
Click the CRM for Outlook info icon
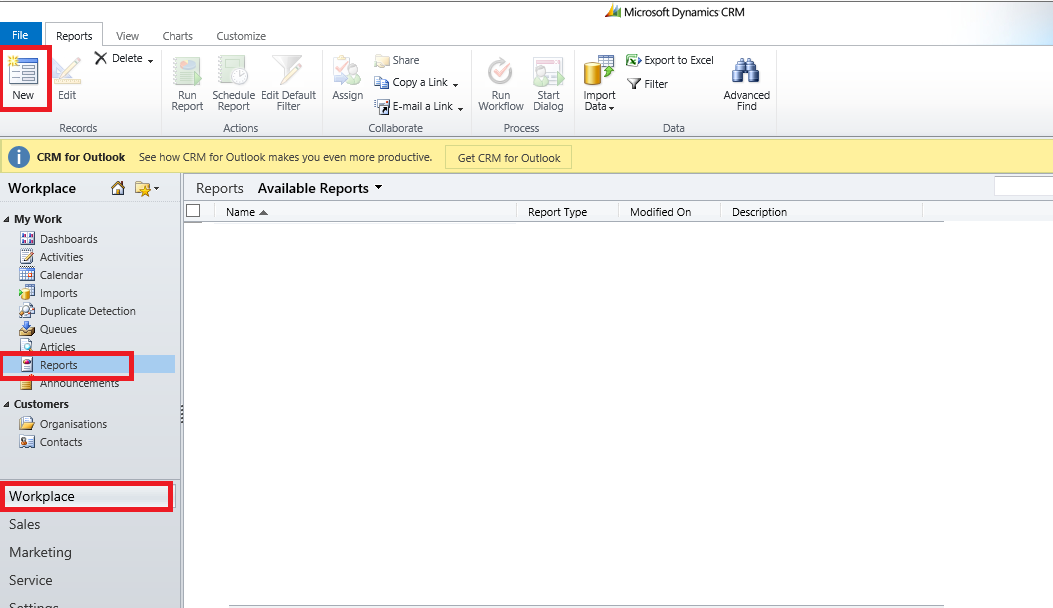19,157
